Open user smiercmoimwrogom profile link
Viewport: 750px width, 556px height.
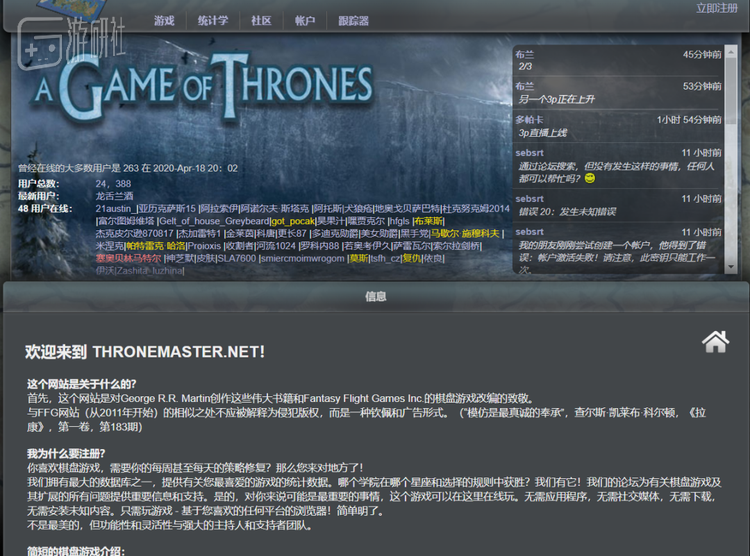click(x=303, y=258)
